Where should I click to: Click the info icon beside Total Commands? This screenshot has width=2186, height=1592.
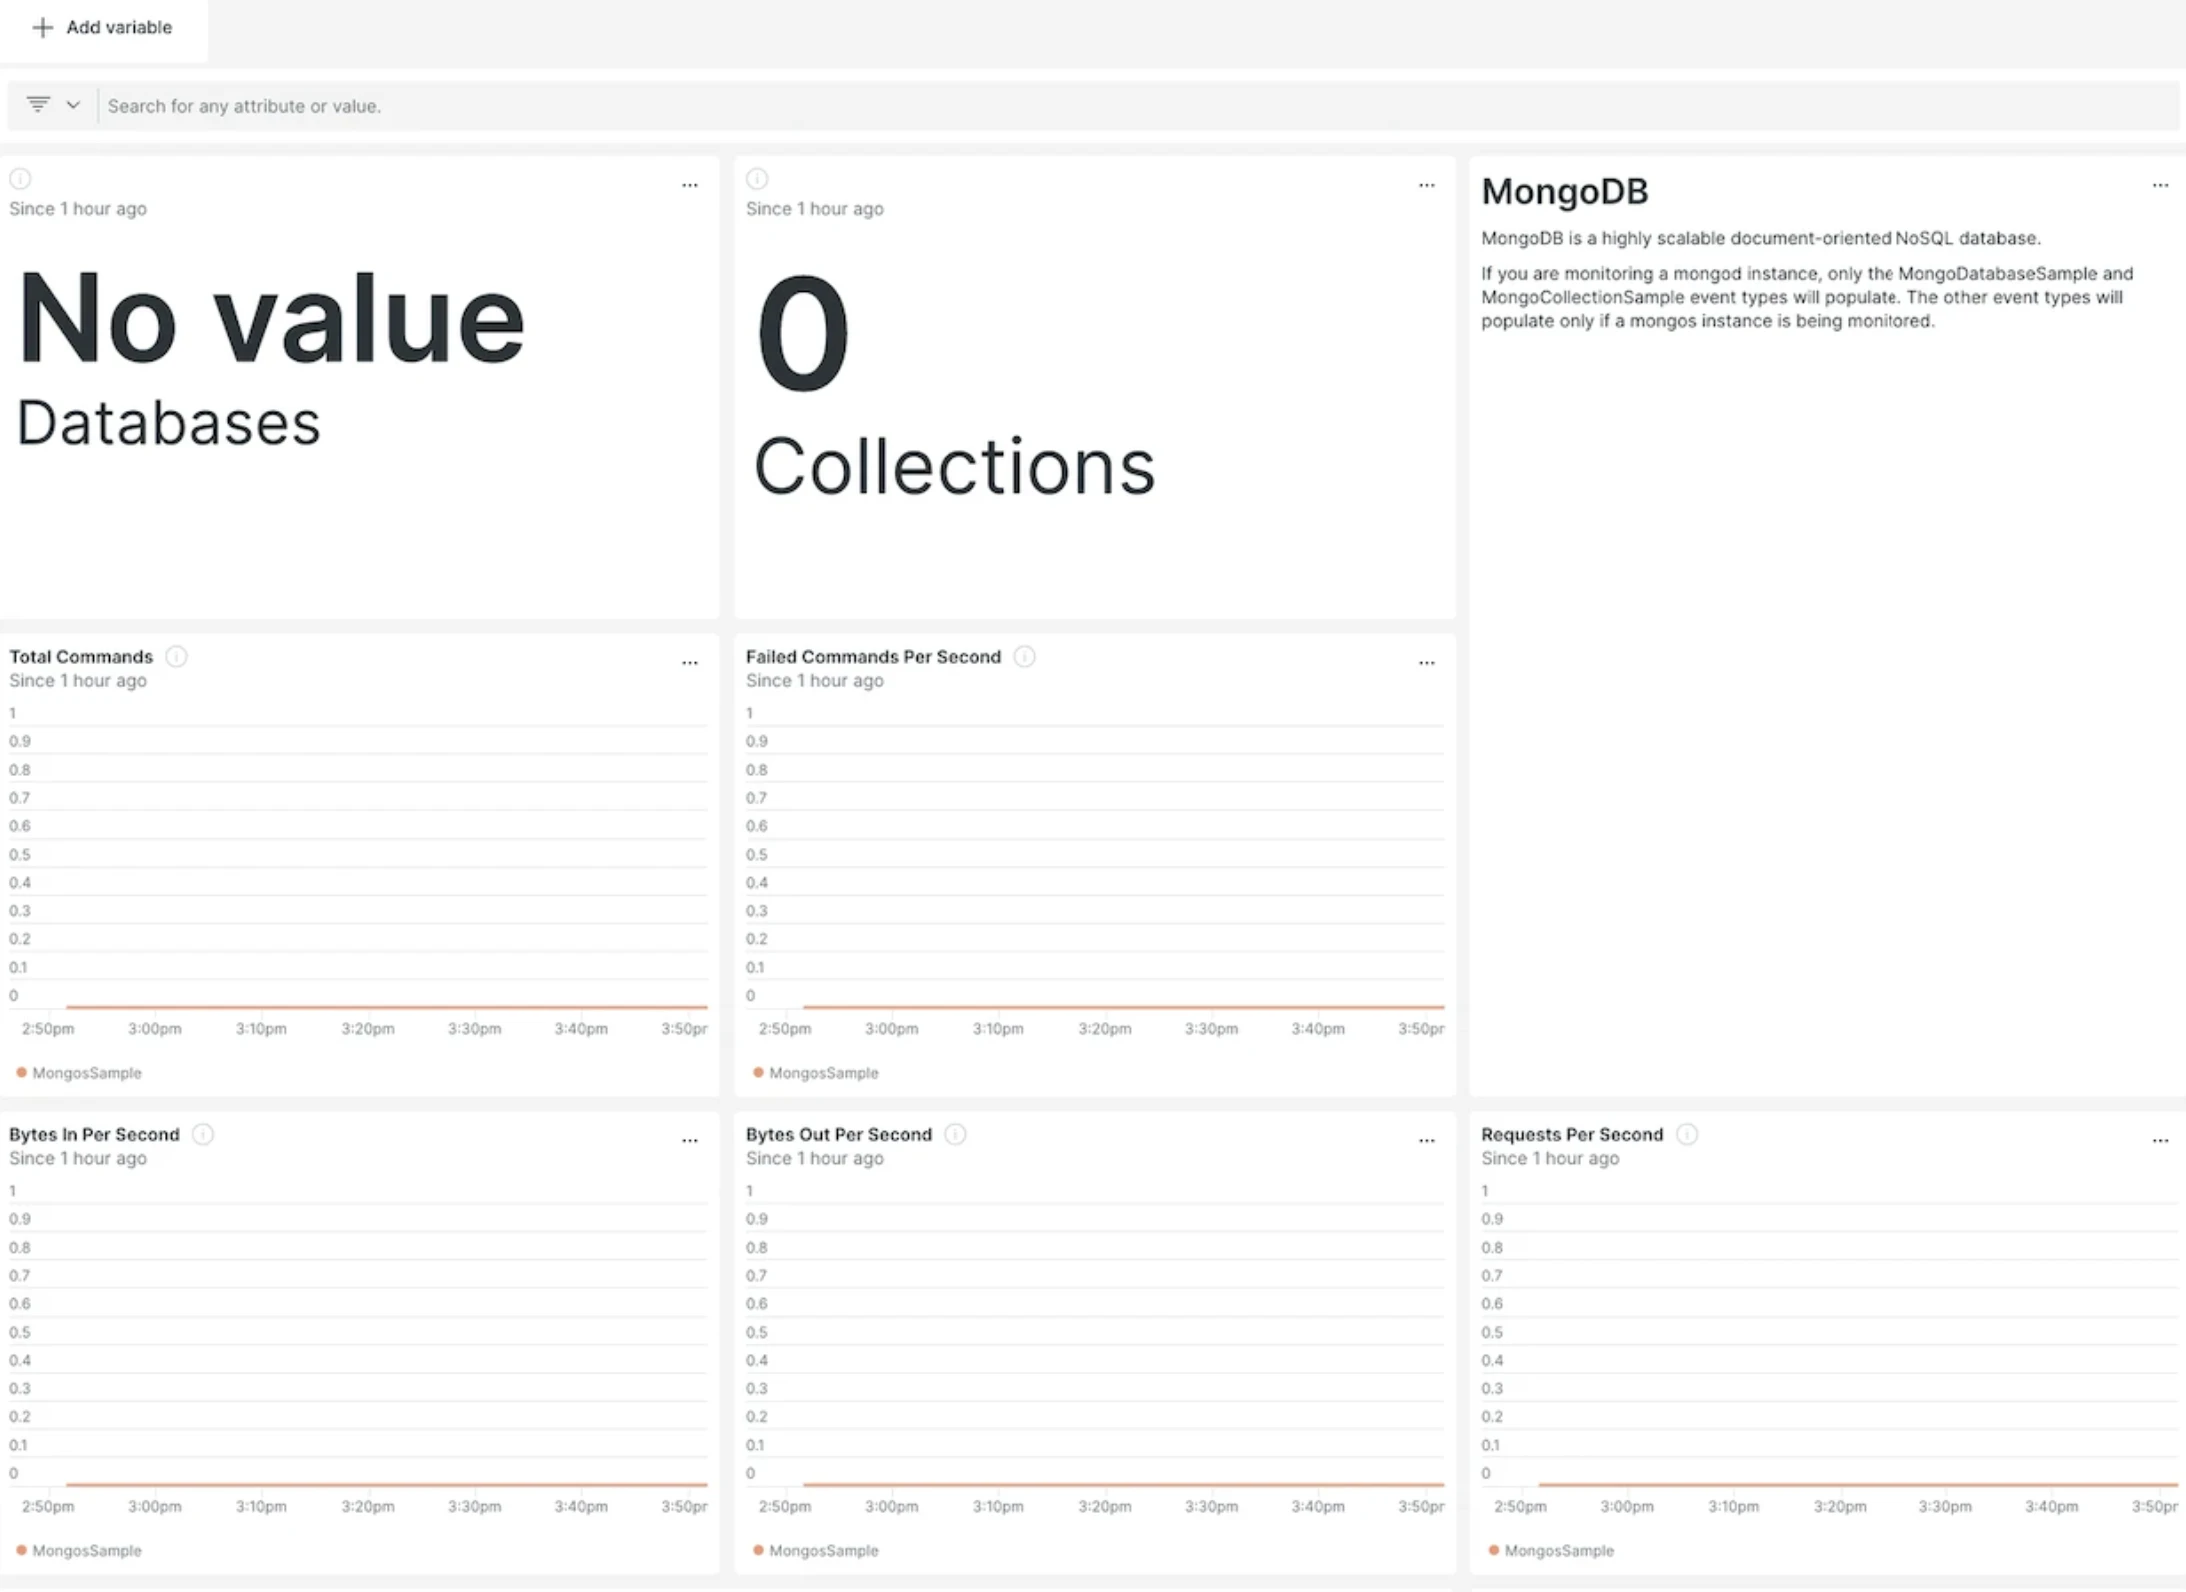176,656
